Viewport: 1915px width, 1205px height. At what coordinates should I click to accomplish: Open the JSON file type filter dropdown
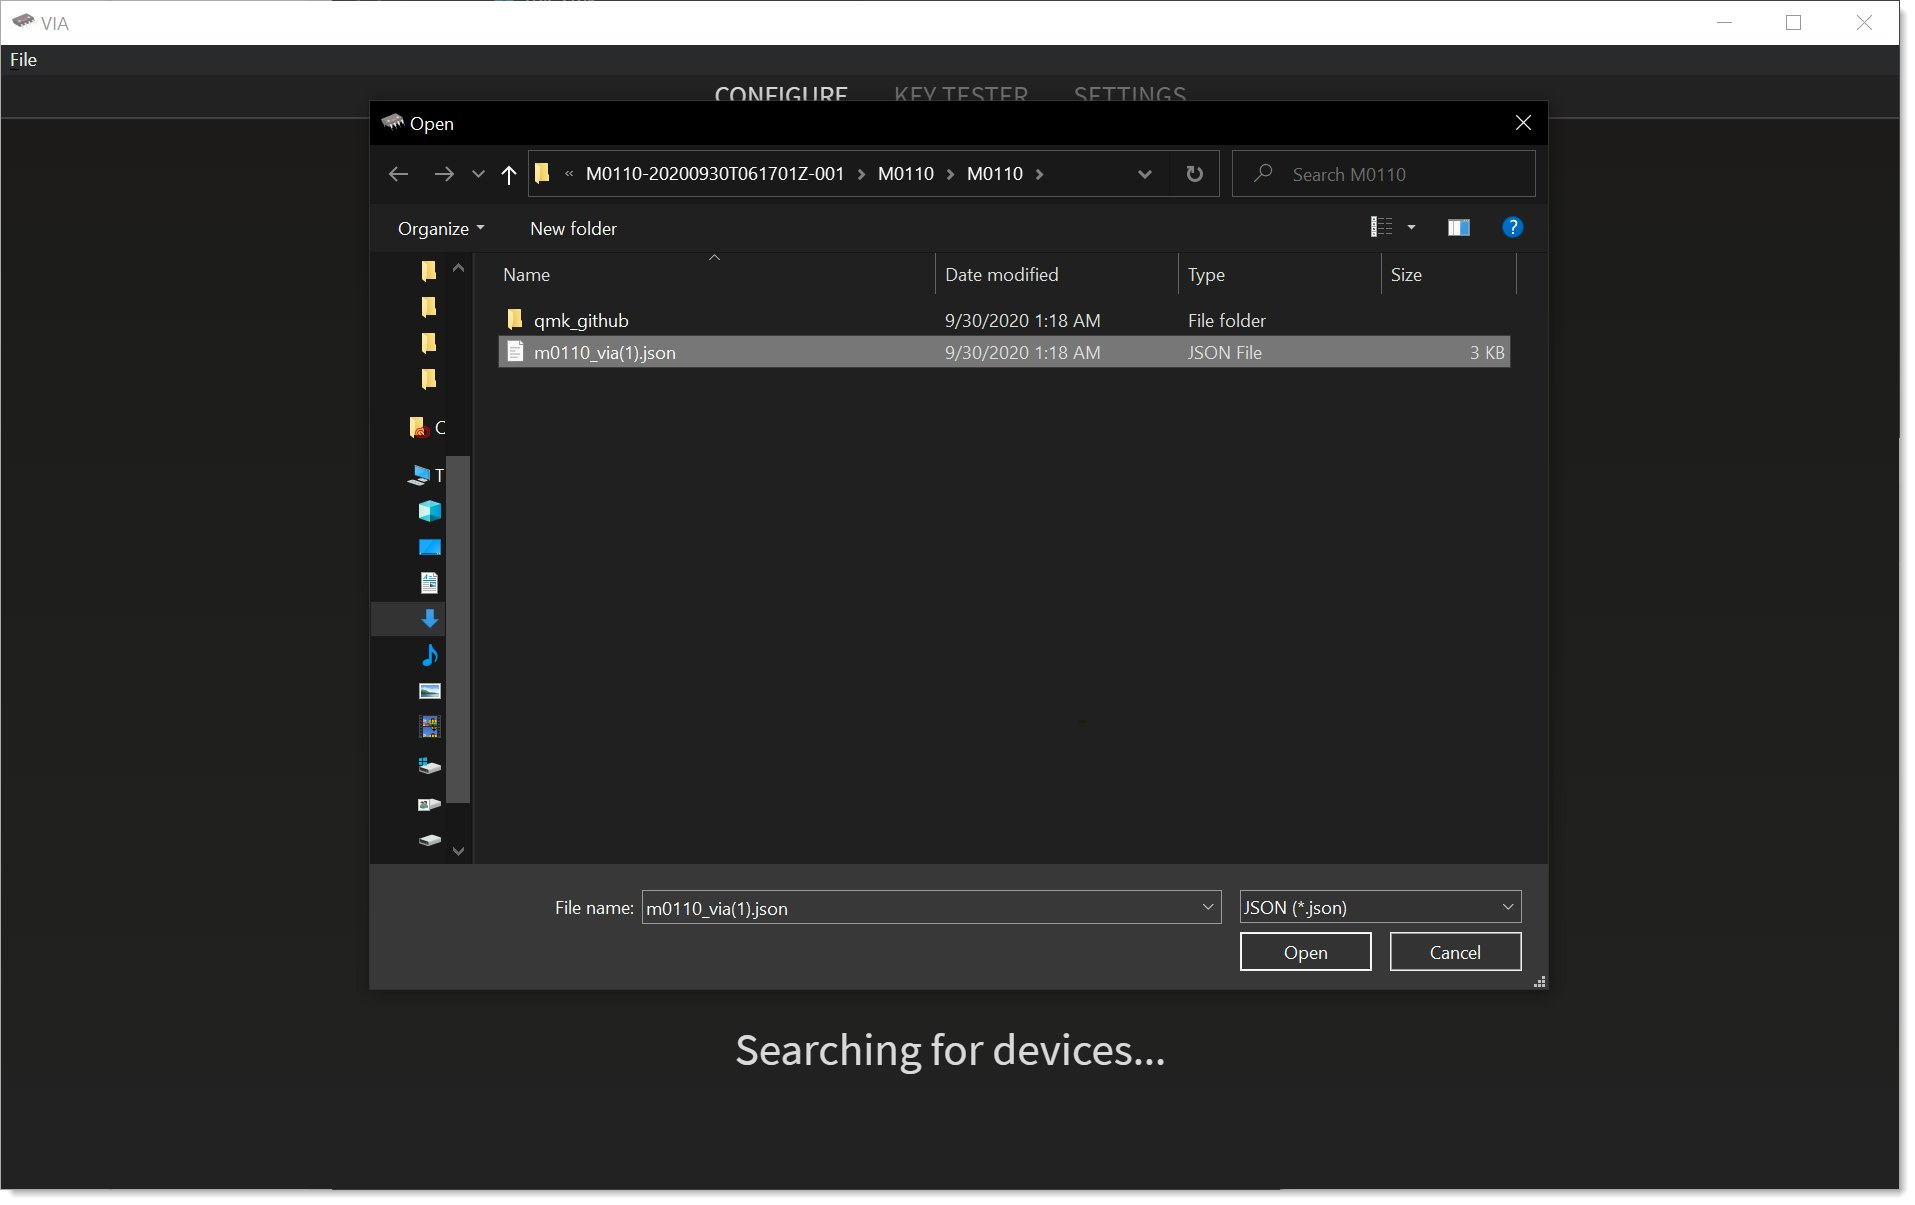coord(1379,907)
